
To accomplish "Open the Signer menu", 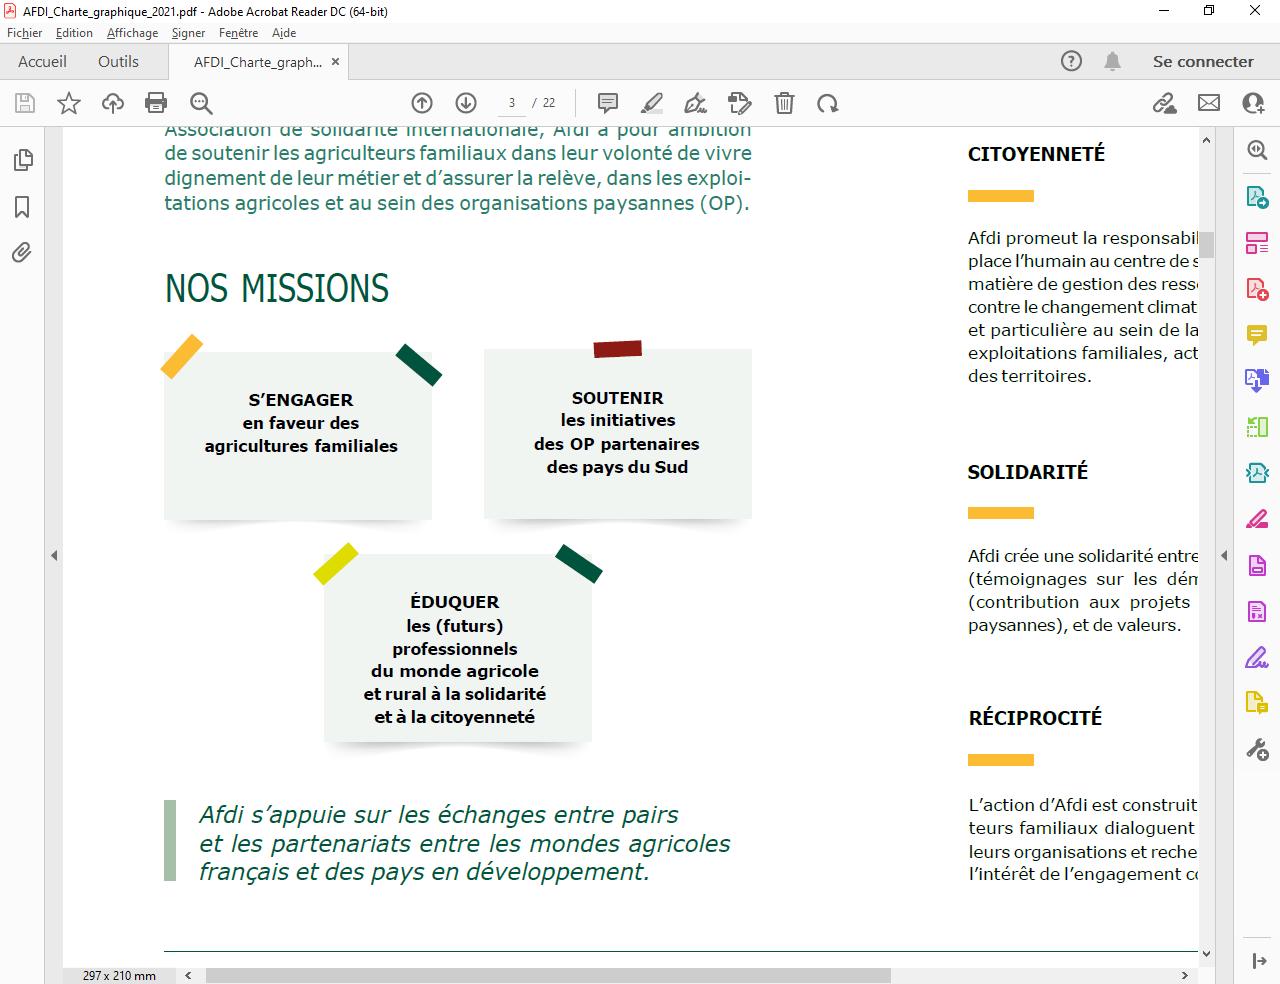I will coord(188,33).
